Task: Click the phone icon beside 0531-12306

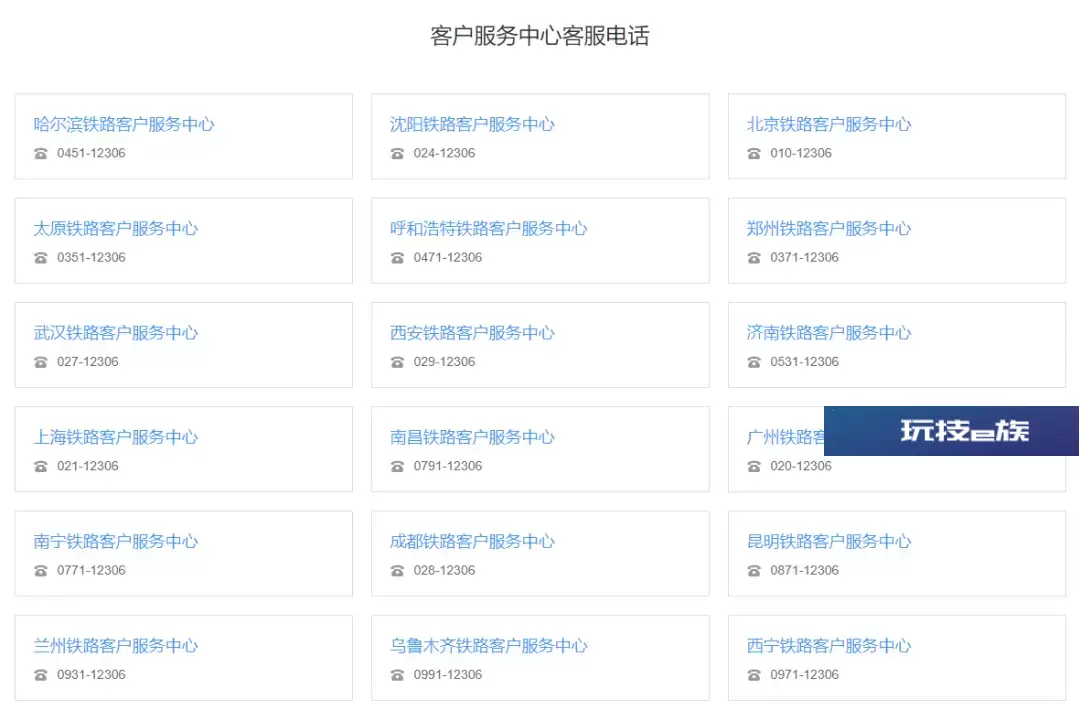Action: (x=754, y=362)
